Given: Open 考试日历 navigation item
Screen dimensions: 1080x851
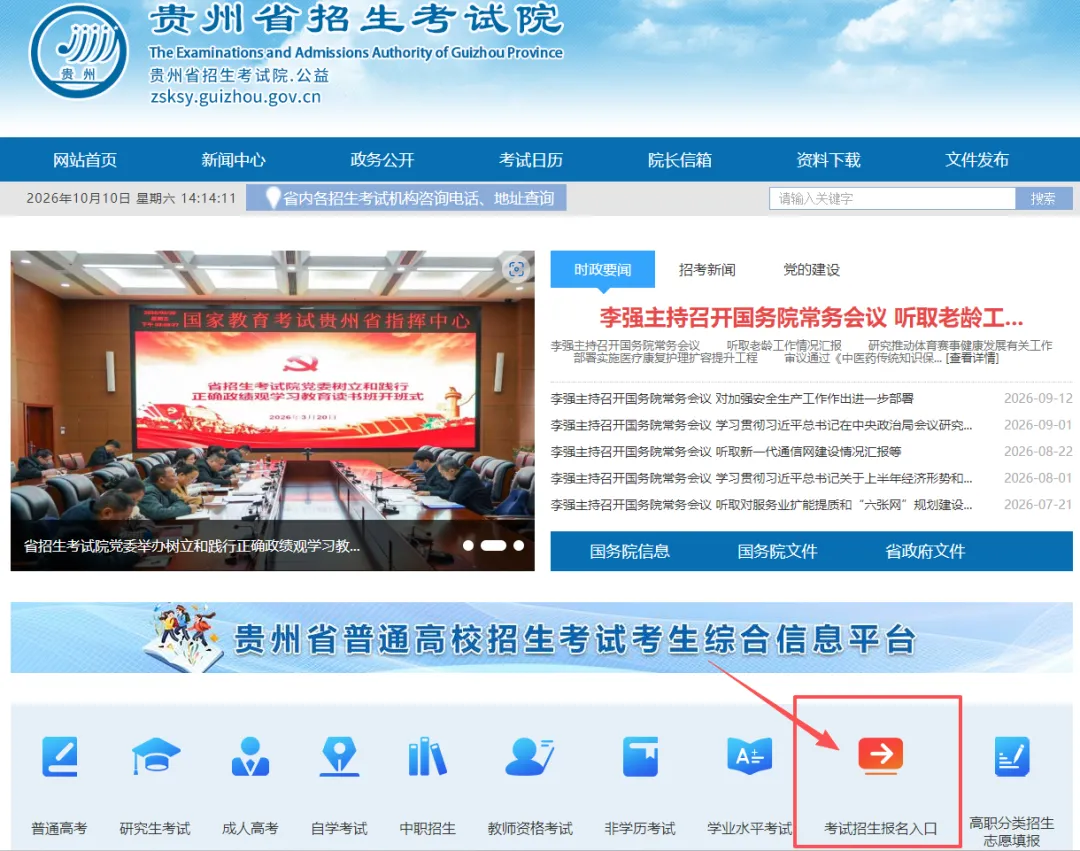Looking at the screenshot, I should (530, 160).
